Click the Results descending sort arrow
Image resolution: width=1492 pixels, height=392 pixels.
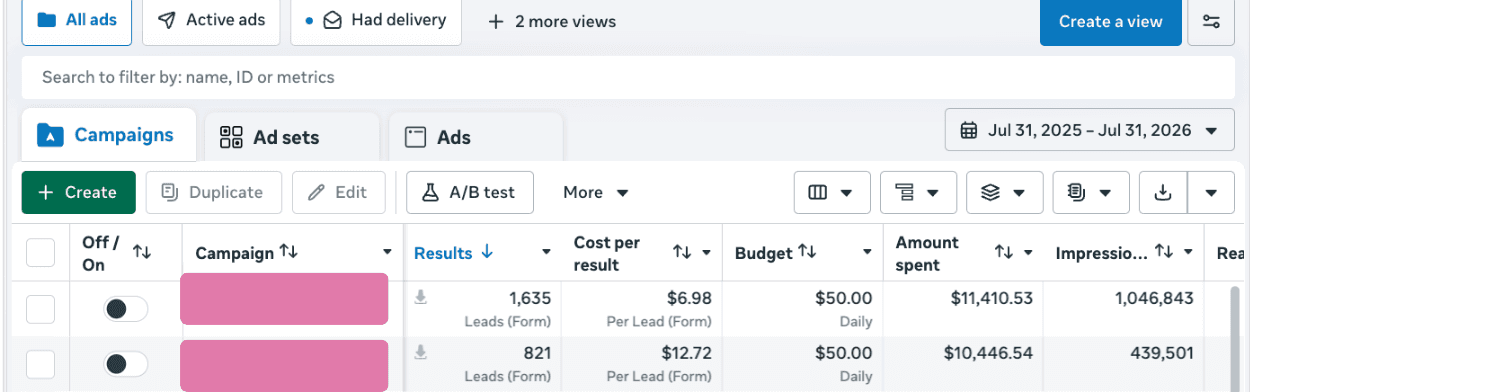[x=487, y=253]
